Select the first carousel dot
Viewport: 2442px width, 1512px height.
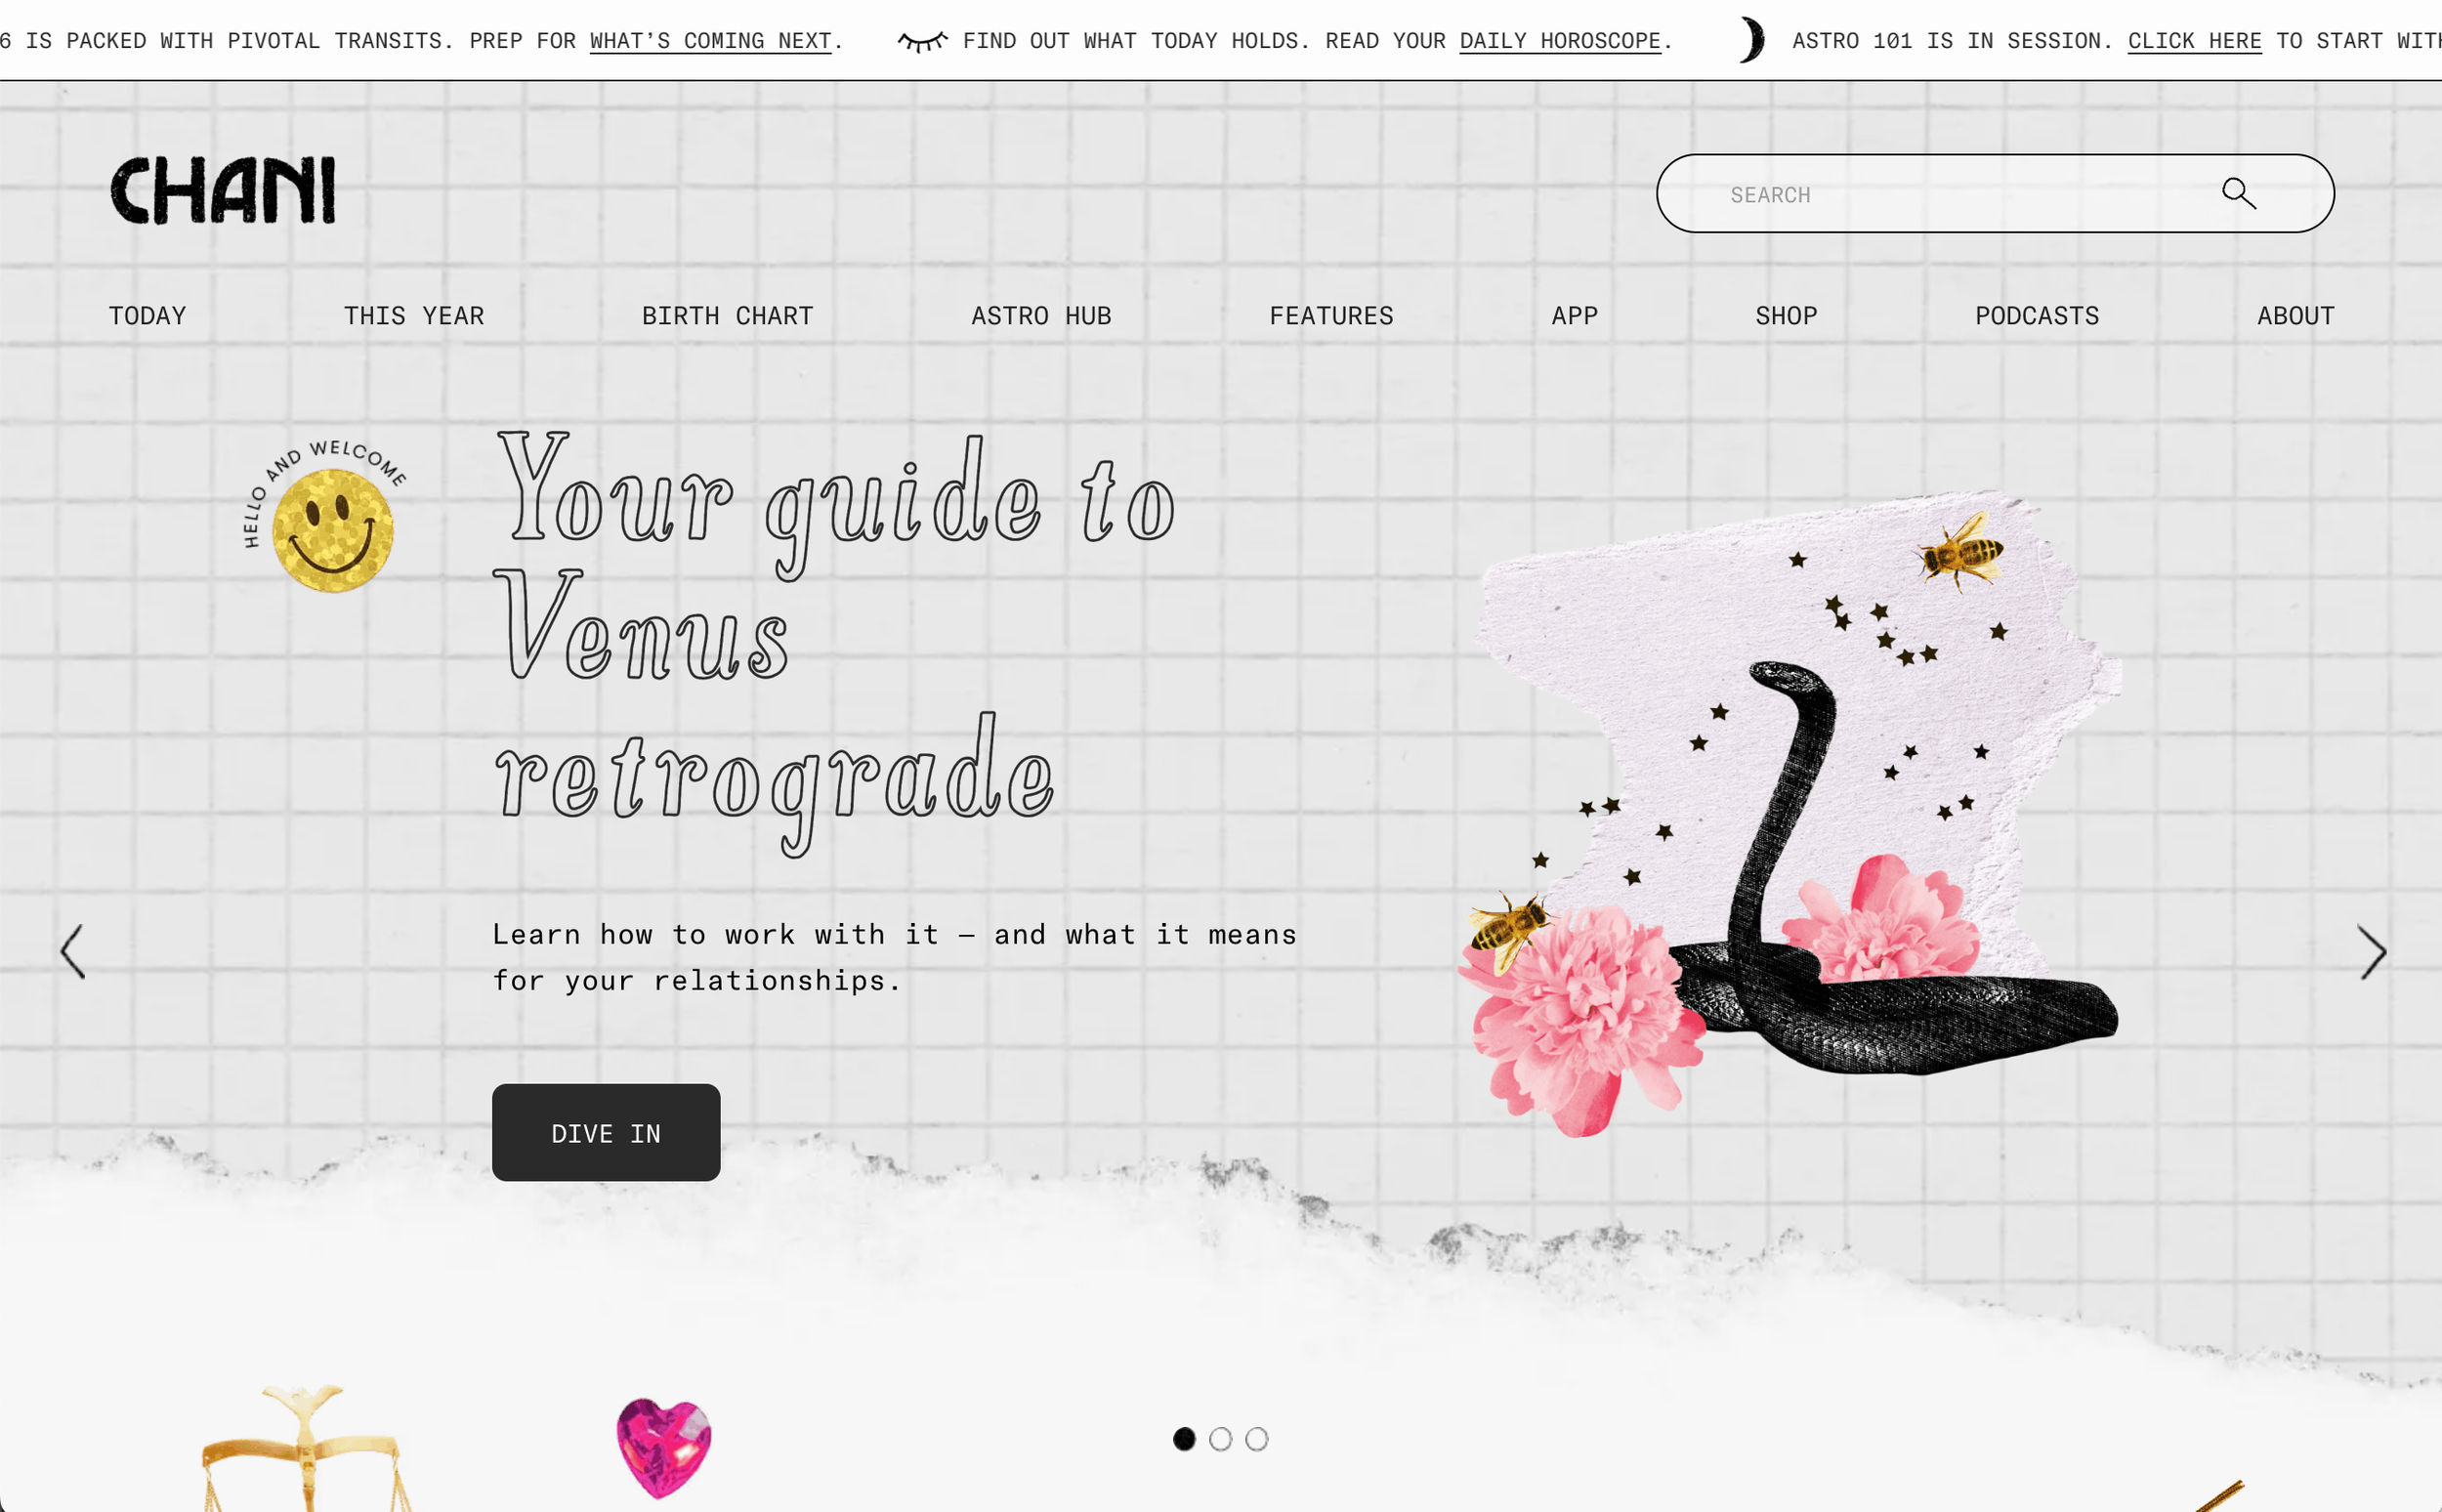click(1184, 1439)
